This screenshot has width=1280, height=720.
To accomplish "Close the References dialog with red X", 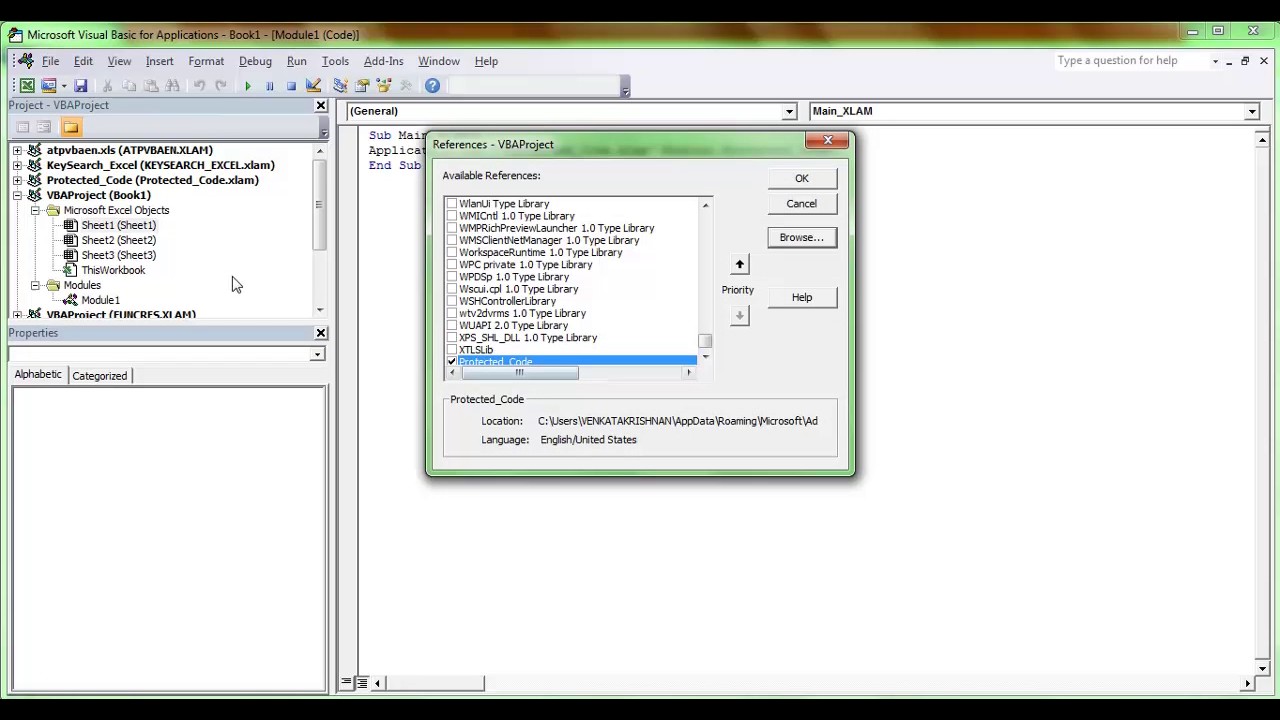I will coord(828,141).
